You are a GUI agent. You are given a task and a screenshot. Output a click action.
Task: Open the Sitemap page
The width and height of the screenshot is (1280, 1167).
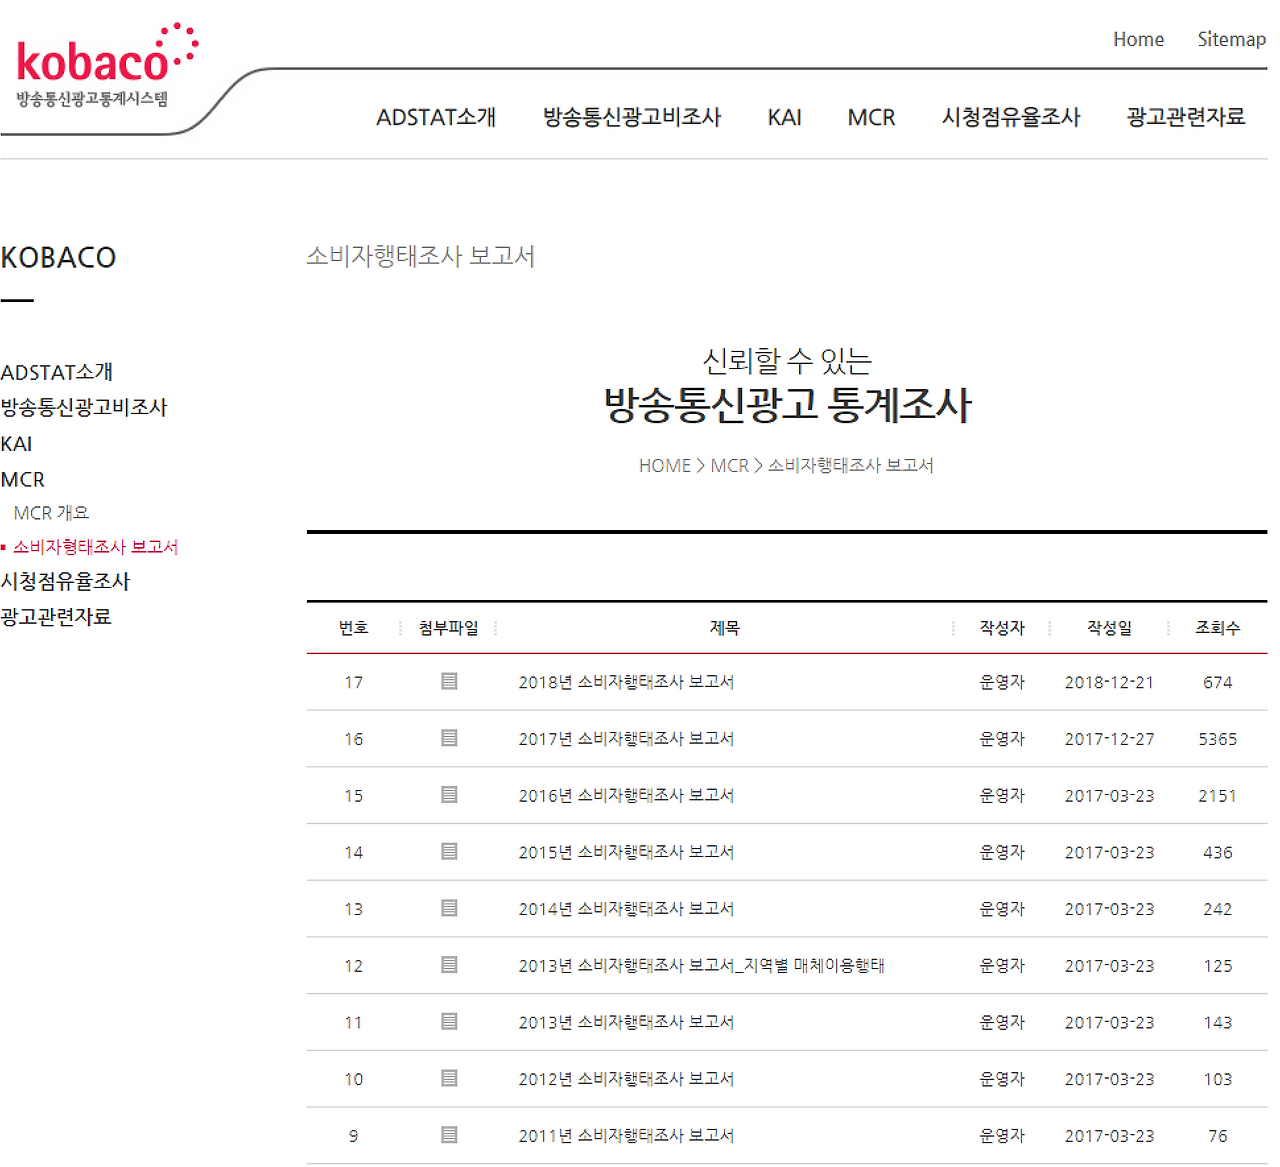(1231, 39)
